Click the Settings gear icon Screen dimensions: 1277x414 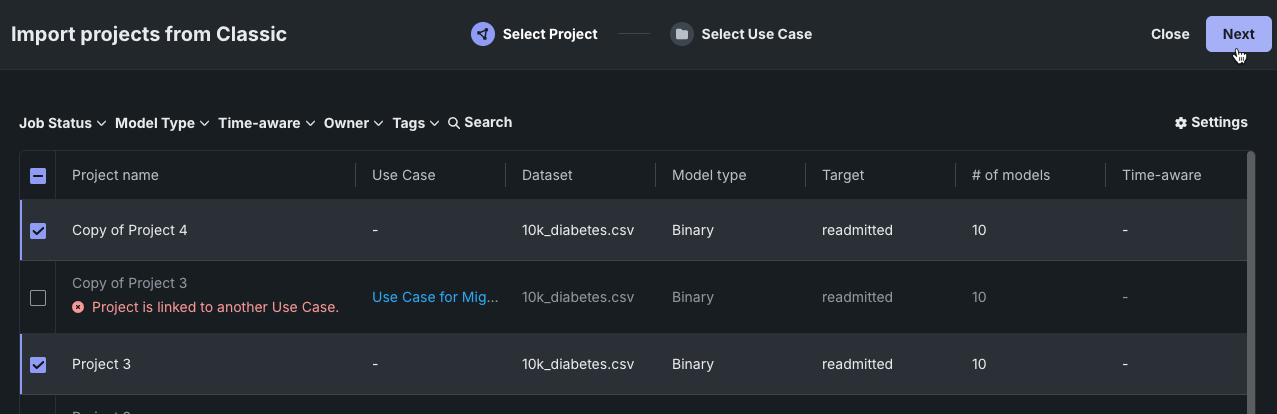pos(1181,123)
